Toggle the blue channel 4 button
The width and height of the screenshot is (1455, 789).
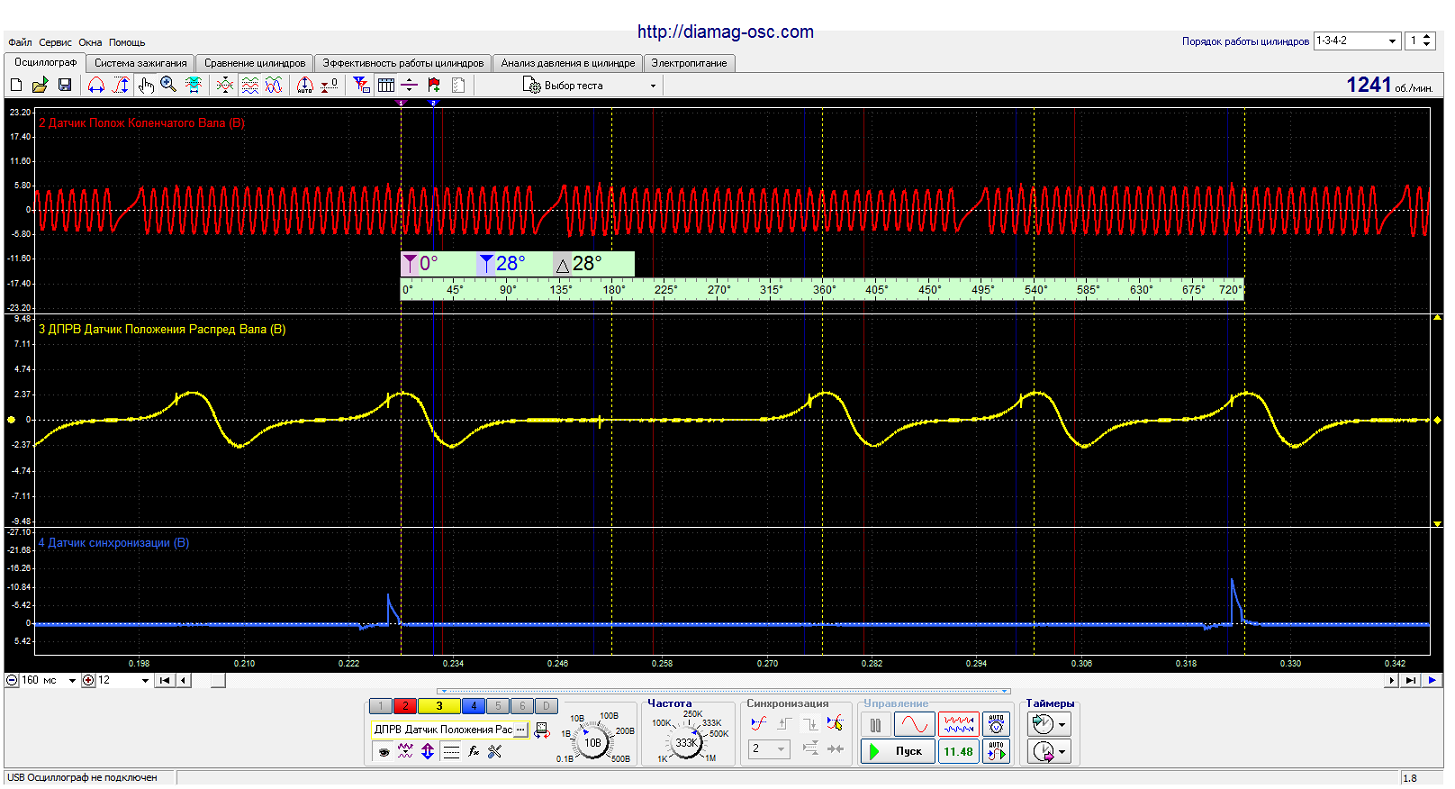[x=473, y=706]
